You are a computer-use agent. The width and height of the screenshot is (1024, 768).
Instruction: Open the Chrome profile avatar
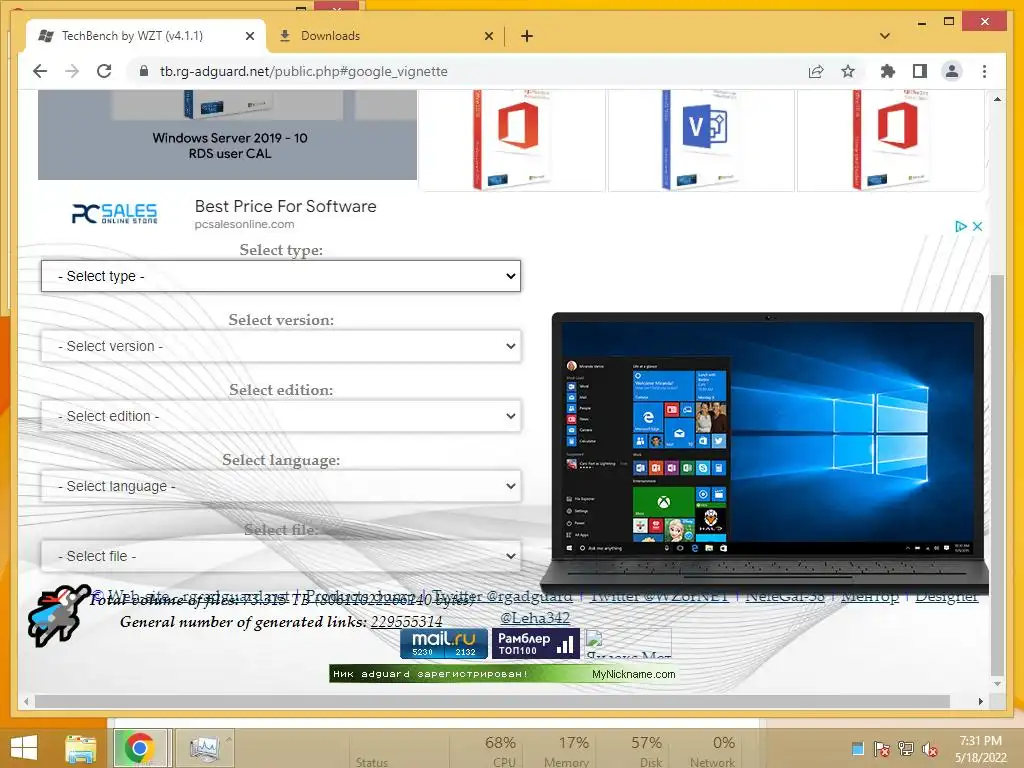coord(952,71)
